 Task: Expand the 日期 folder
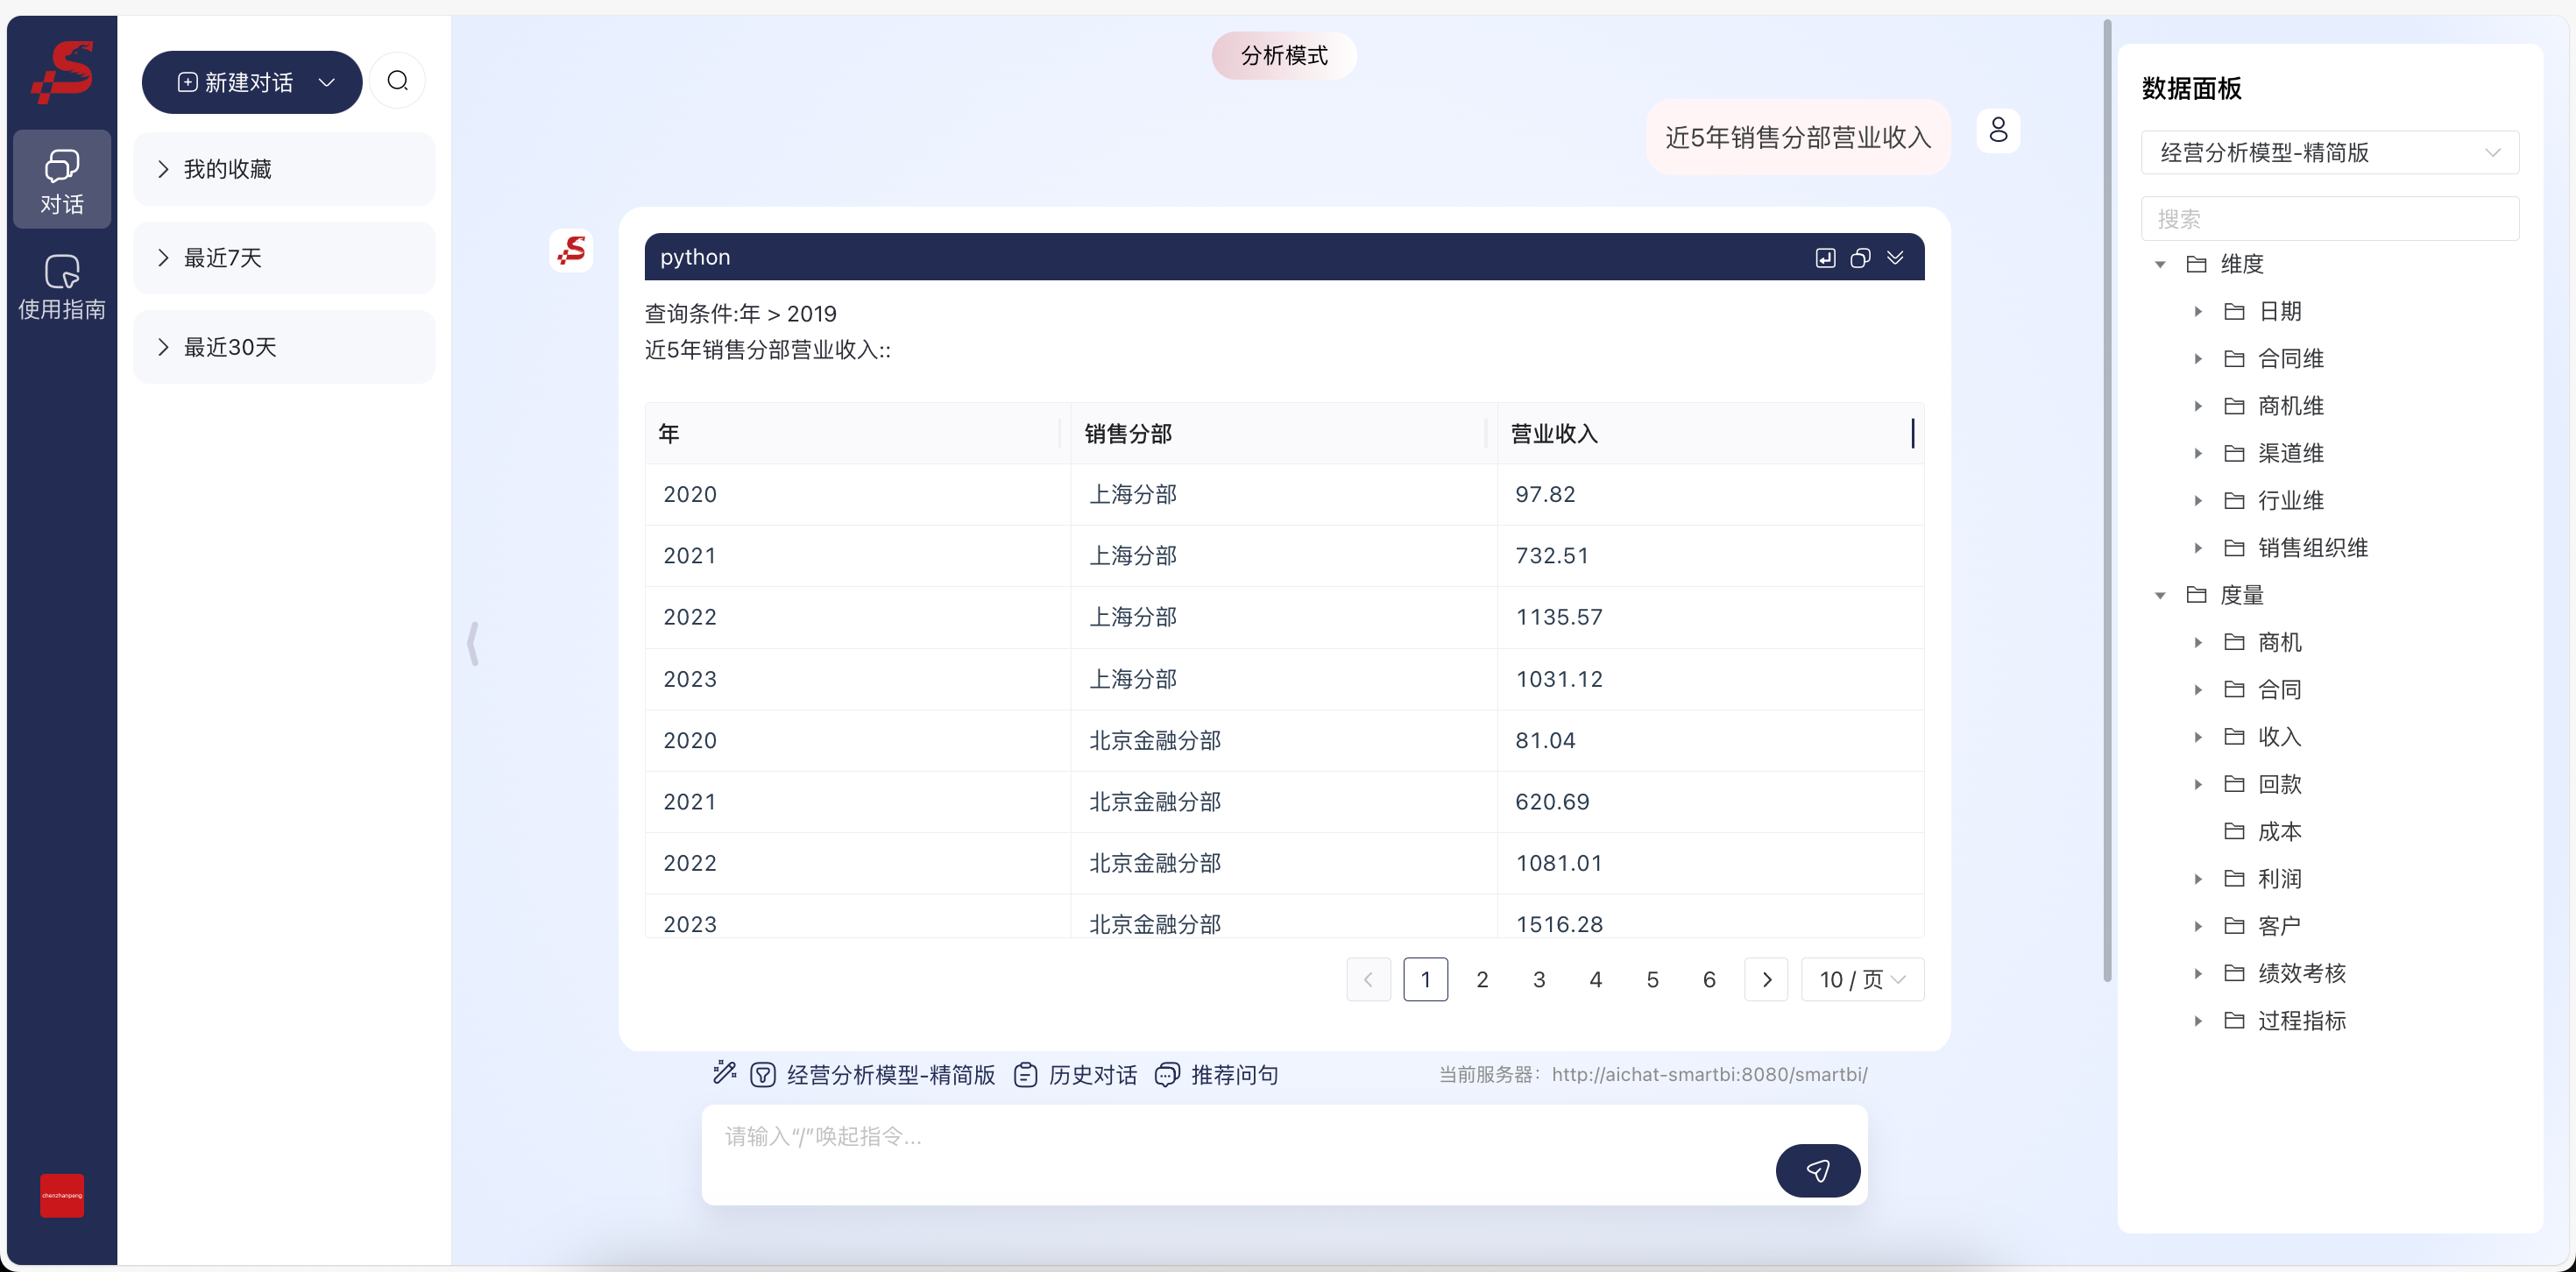point(2198,311)
